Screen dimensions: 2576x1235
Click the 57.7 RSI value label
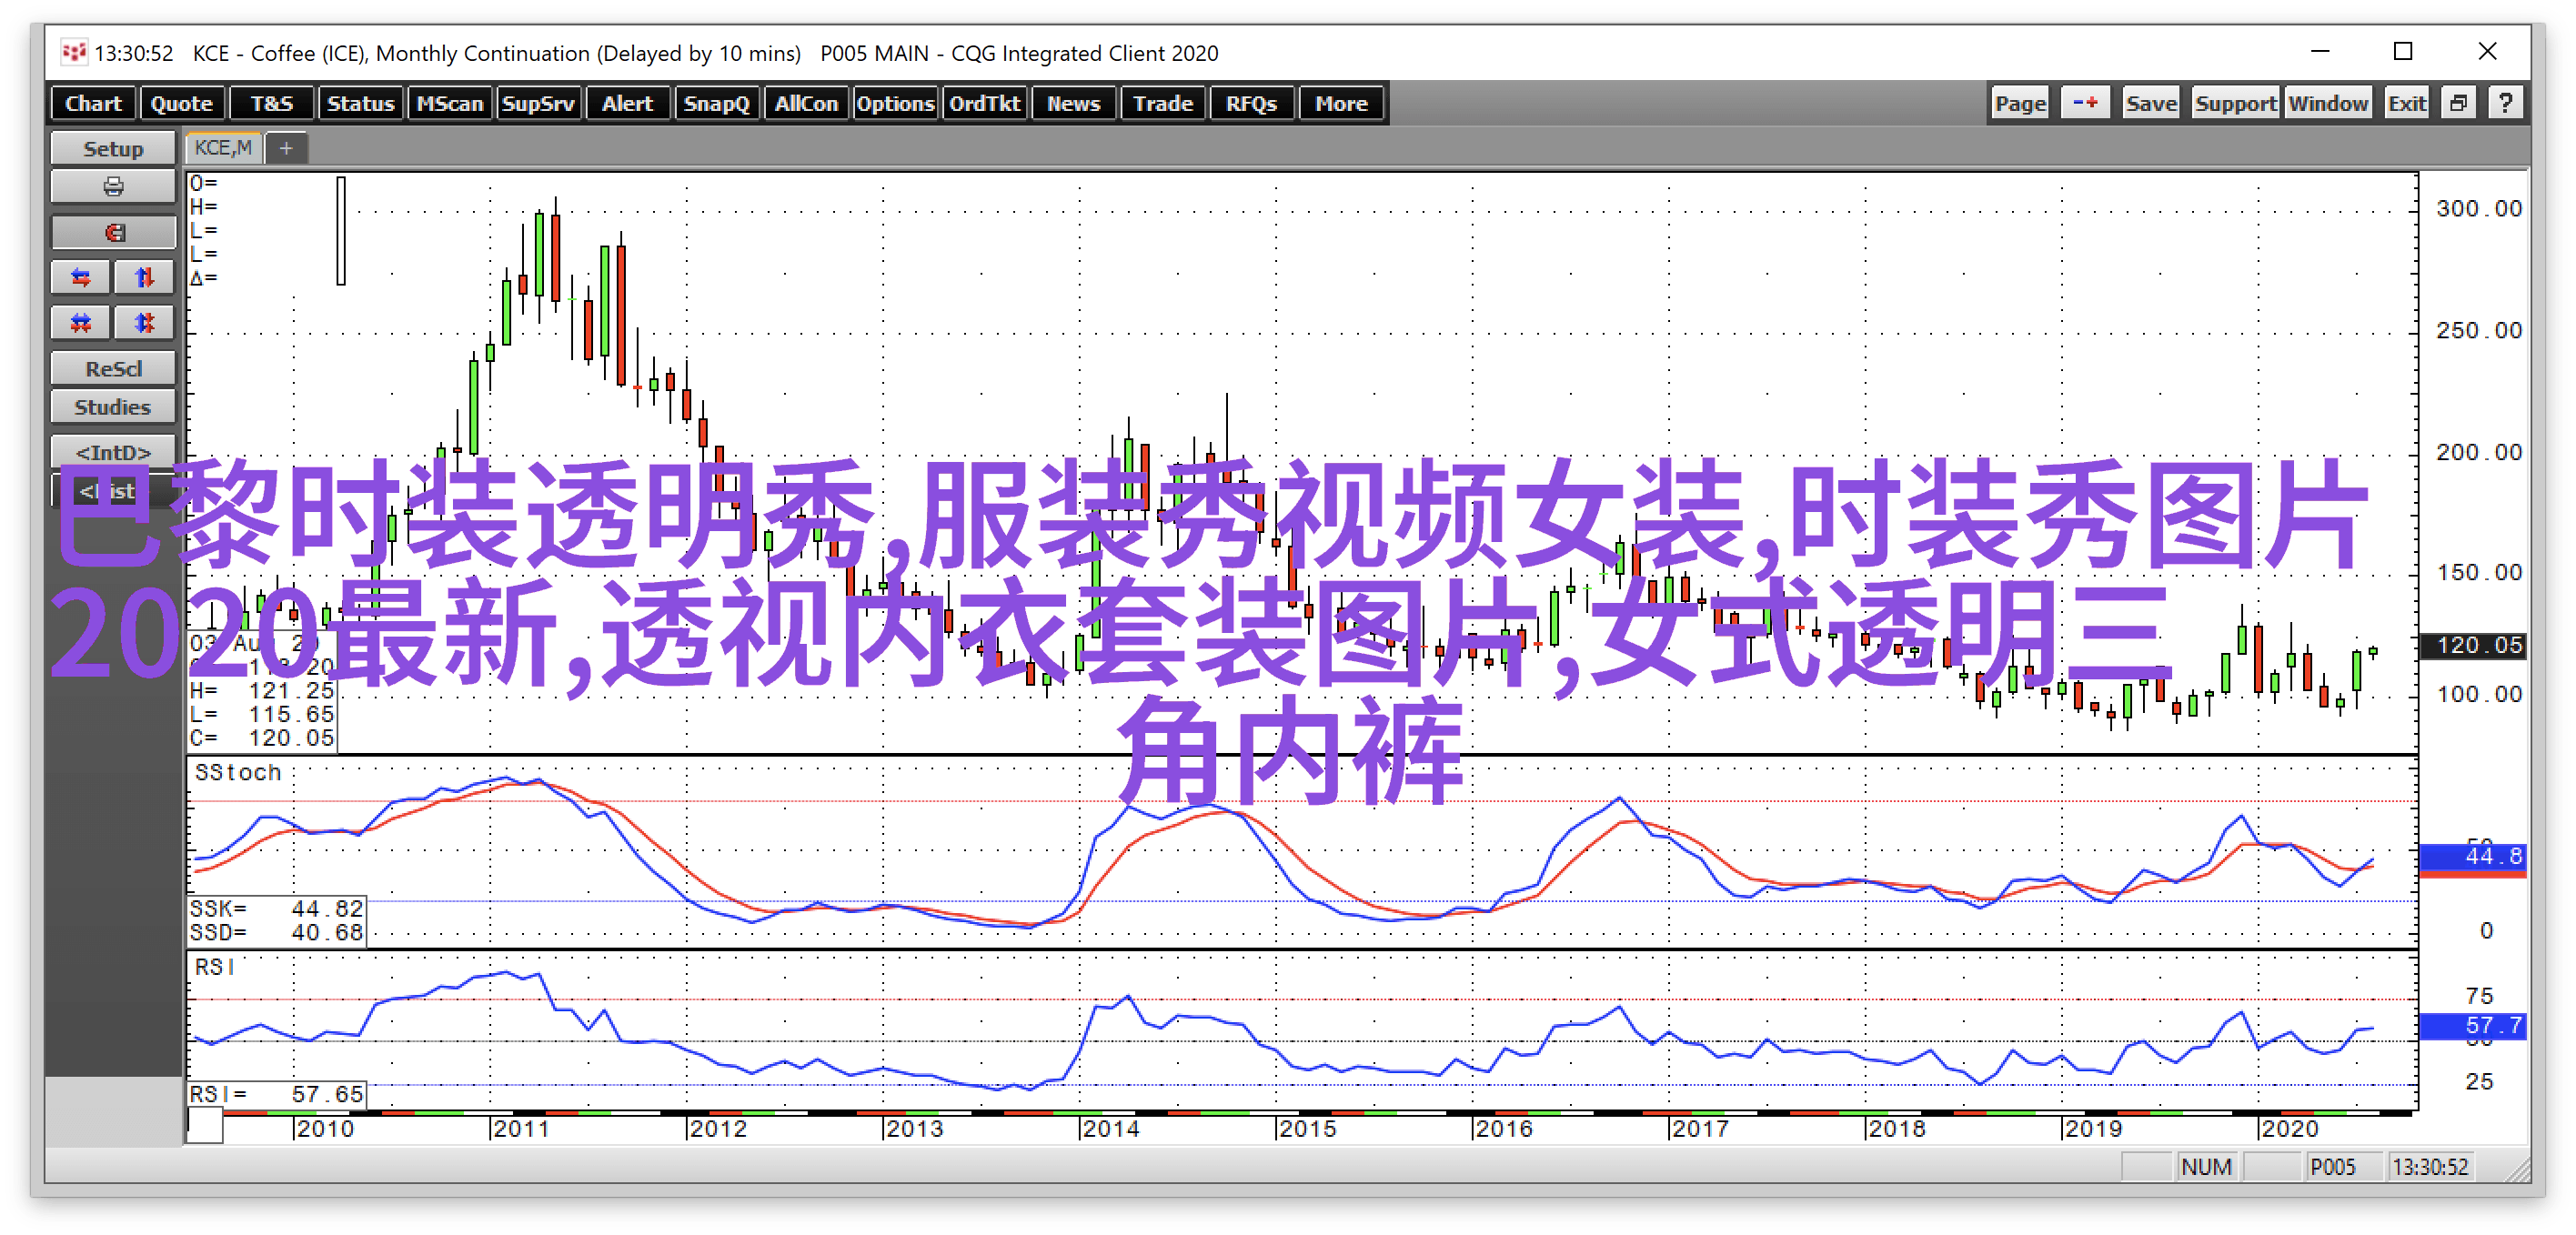pos(2472,1025)
